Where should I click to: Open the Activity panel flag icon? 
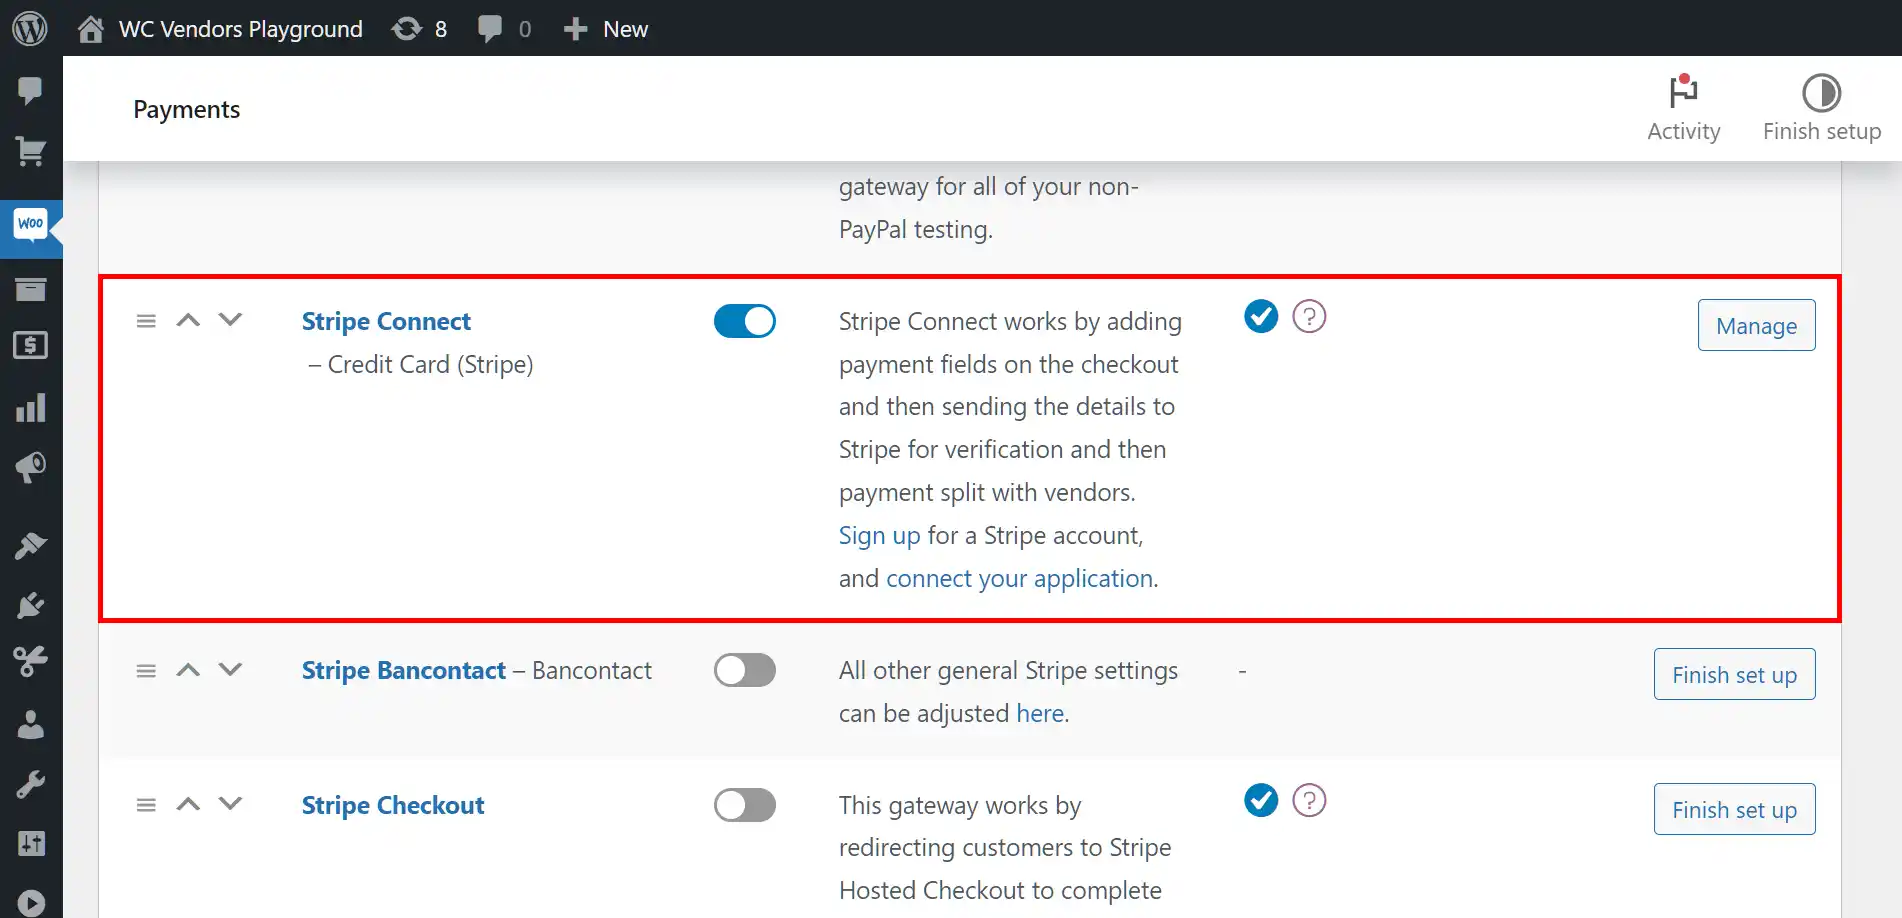1684,109
